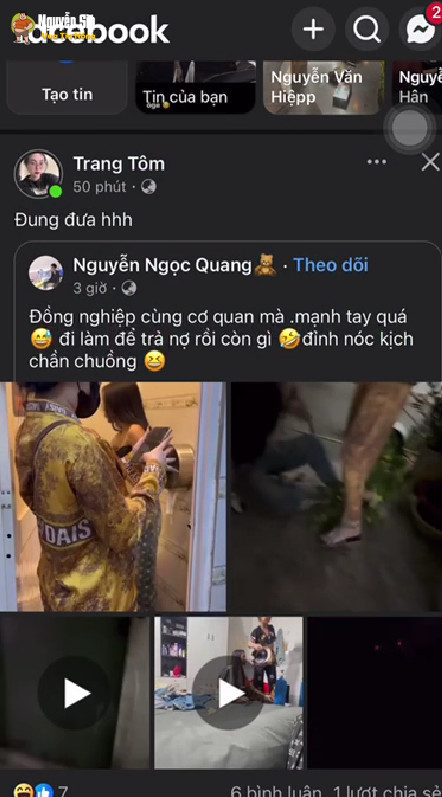Open Trang Tôm profile picture
442x797 pixels.
pos(39,174)
